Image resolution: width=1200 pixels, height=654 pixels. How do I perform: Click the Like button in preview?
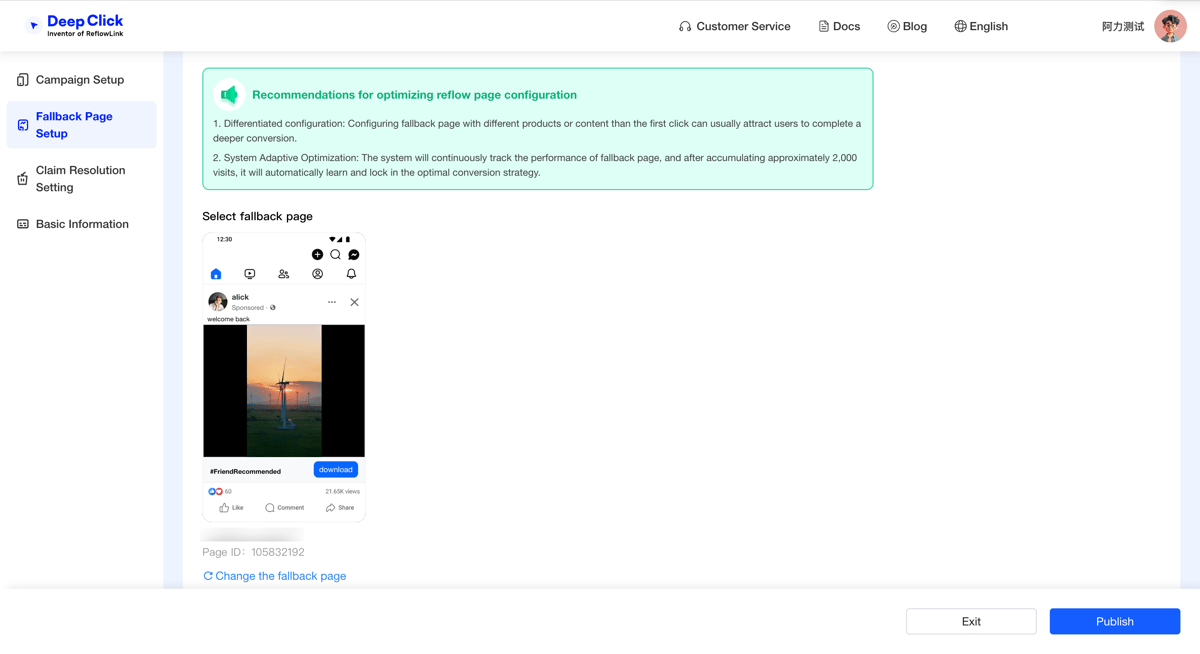coord(231,508)
